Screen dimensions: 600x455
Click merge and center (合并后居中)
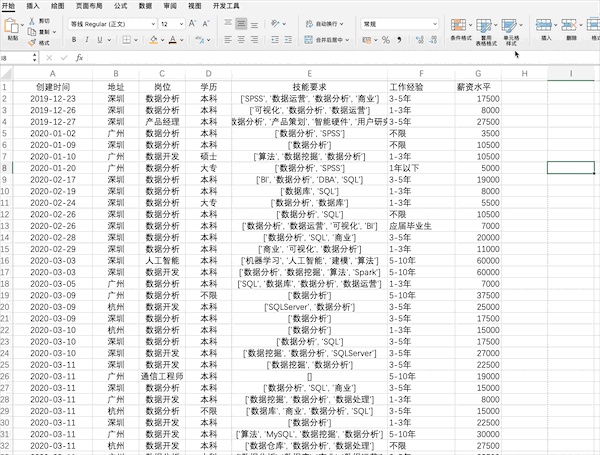pos(326,39)
